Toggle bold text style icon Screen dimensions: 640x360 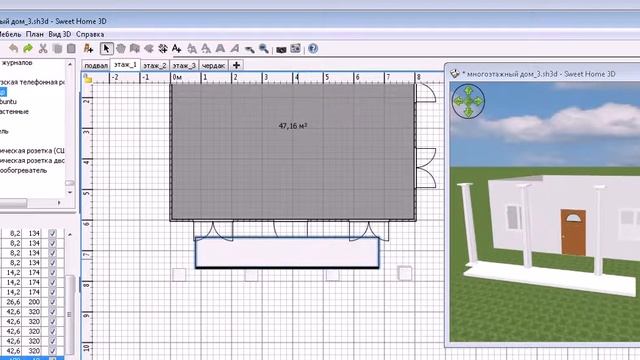point(220,49)
